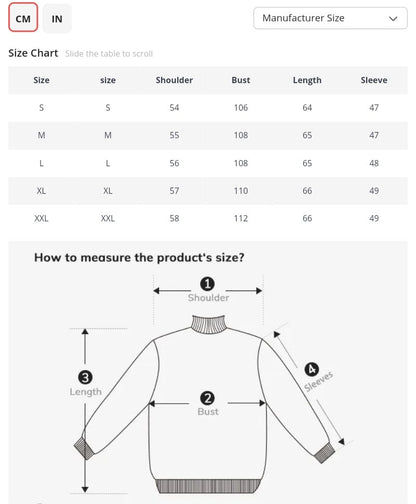Click the number 1 Shoulder marker
This screenshot has width=416, height=504.
[207, 284]
